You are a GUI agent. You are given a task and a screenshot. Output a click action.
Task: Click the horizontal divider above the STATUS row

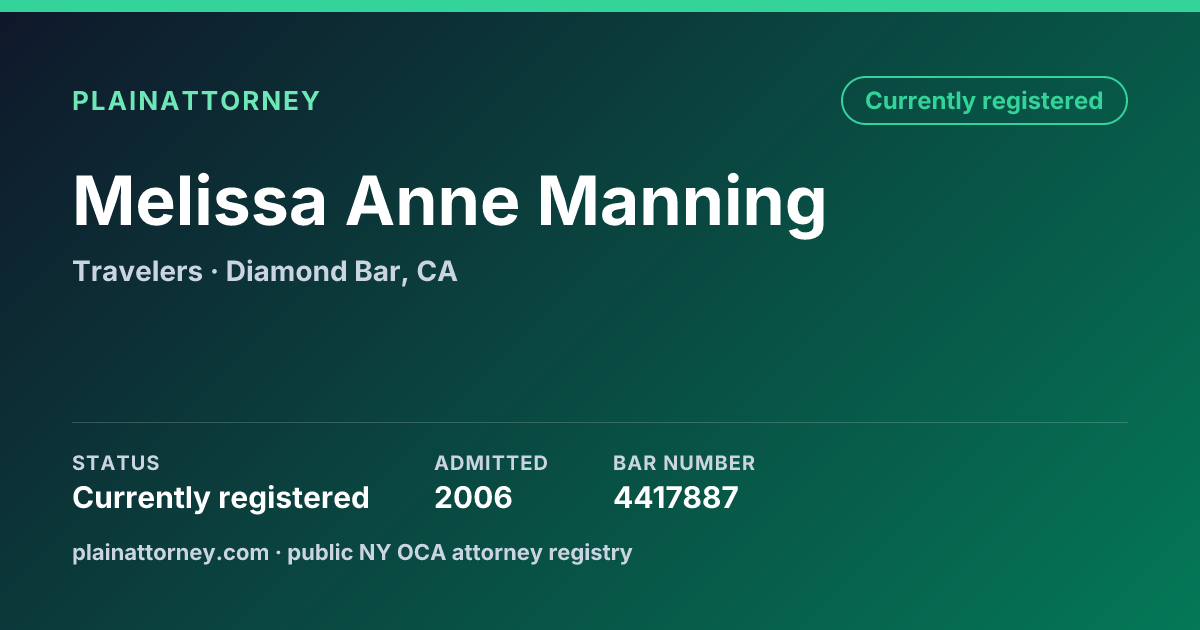pyautogui.click(x=600, y=422)
